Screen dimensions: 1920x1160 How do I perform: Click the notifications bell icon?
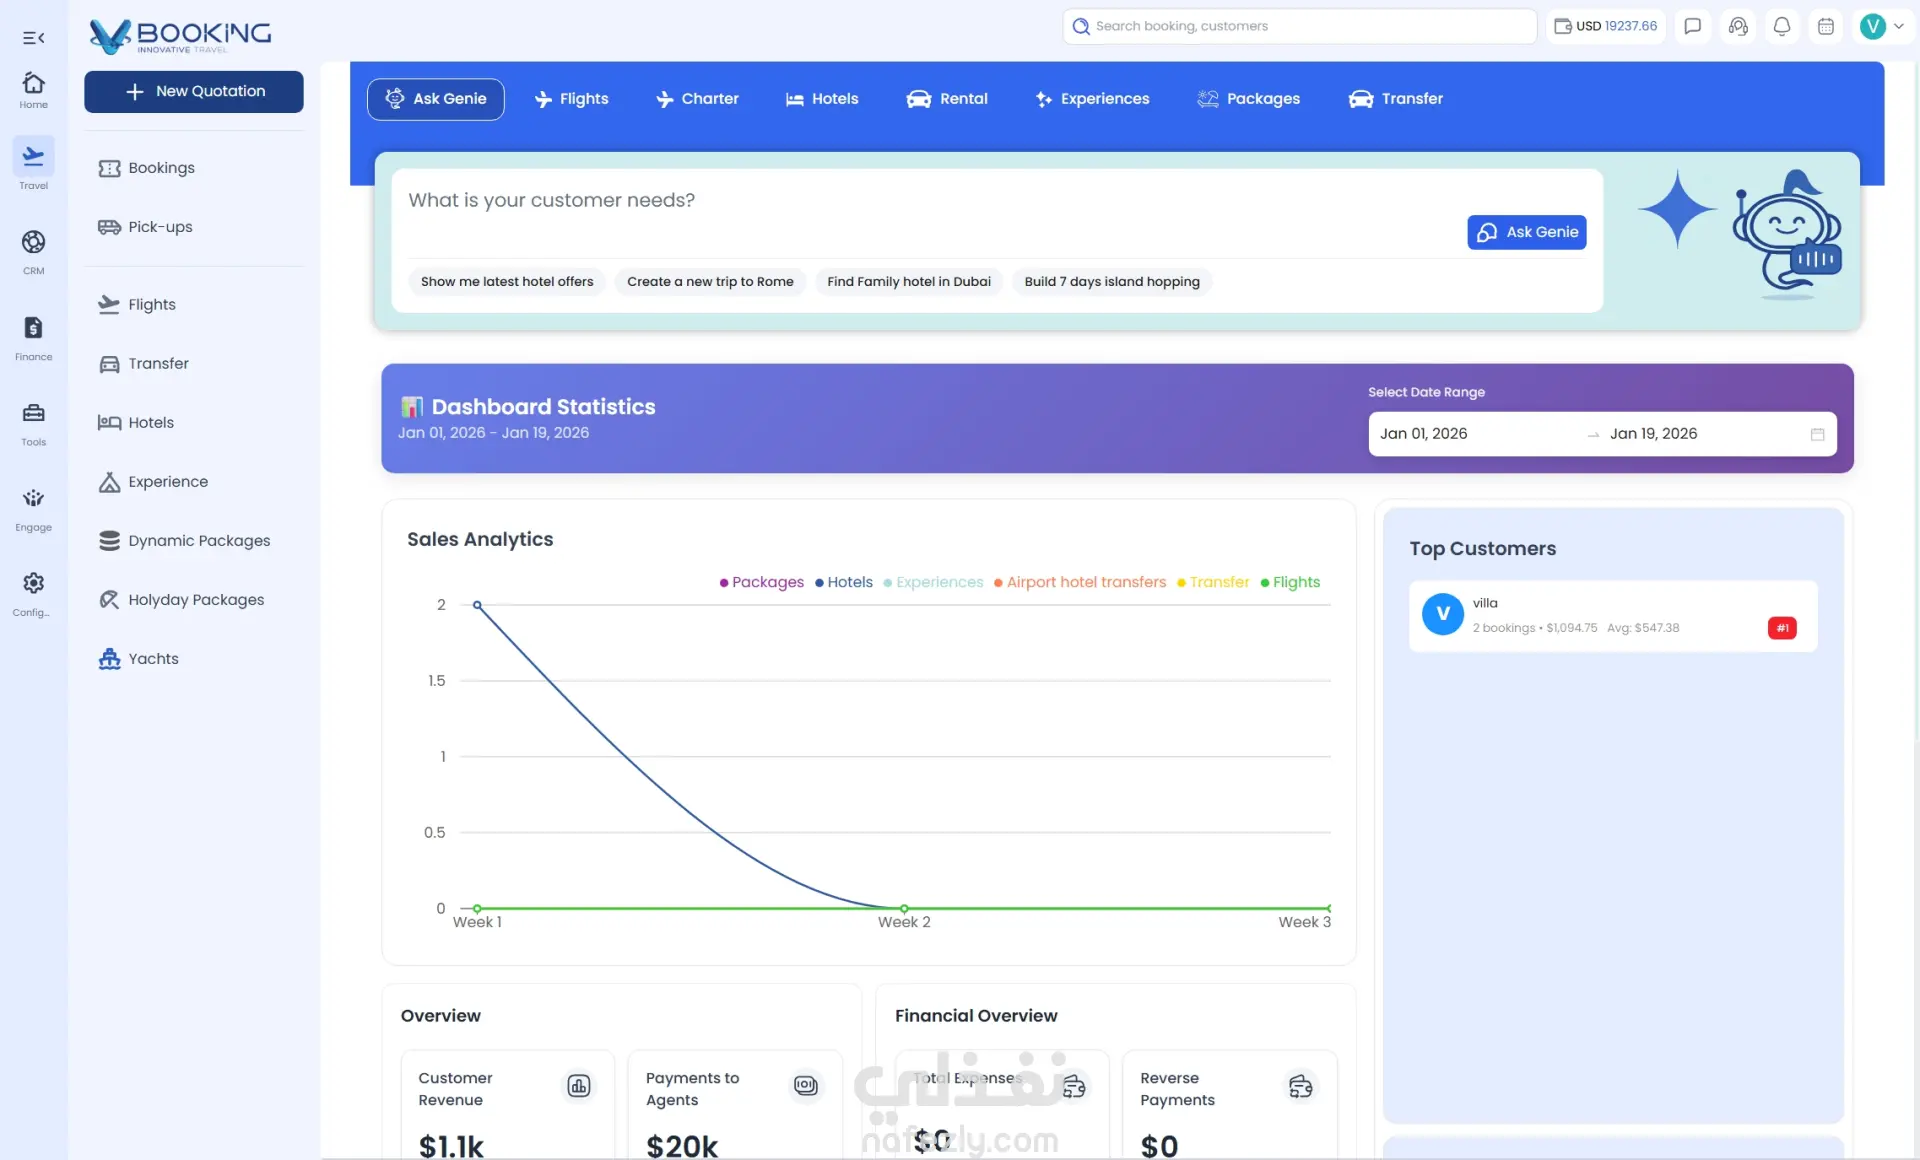pos(1781,27)
